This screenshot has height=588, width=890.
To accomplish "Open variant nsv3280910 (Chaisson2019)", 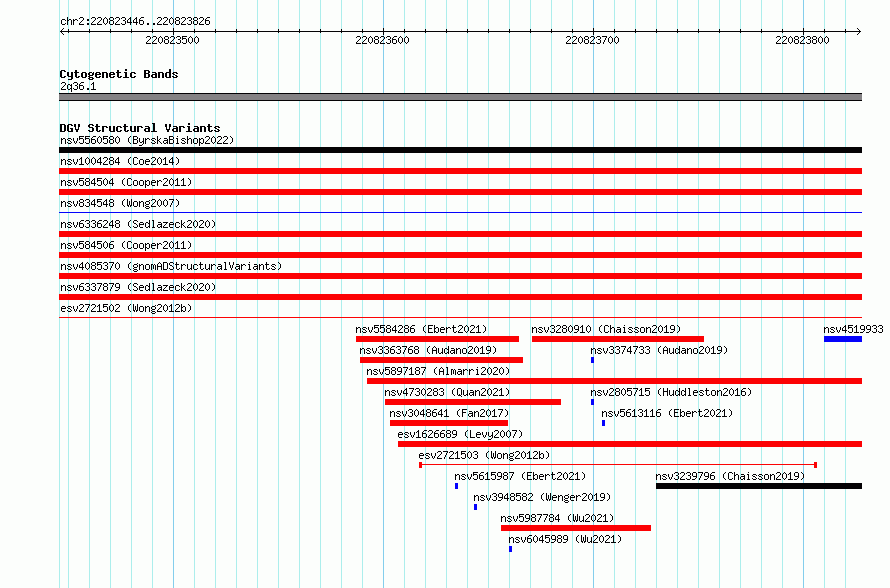I will 606,329.
